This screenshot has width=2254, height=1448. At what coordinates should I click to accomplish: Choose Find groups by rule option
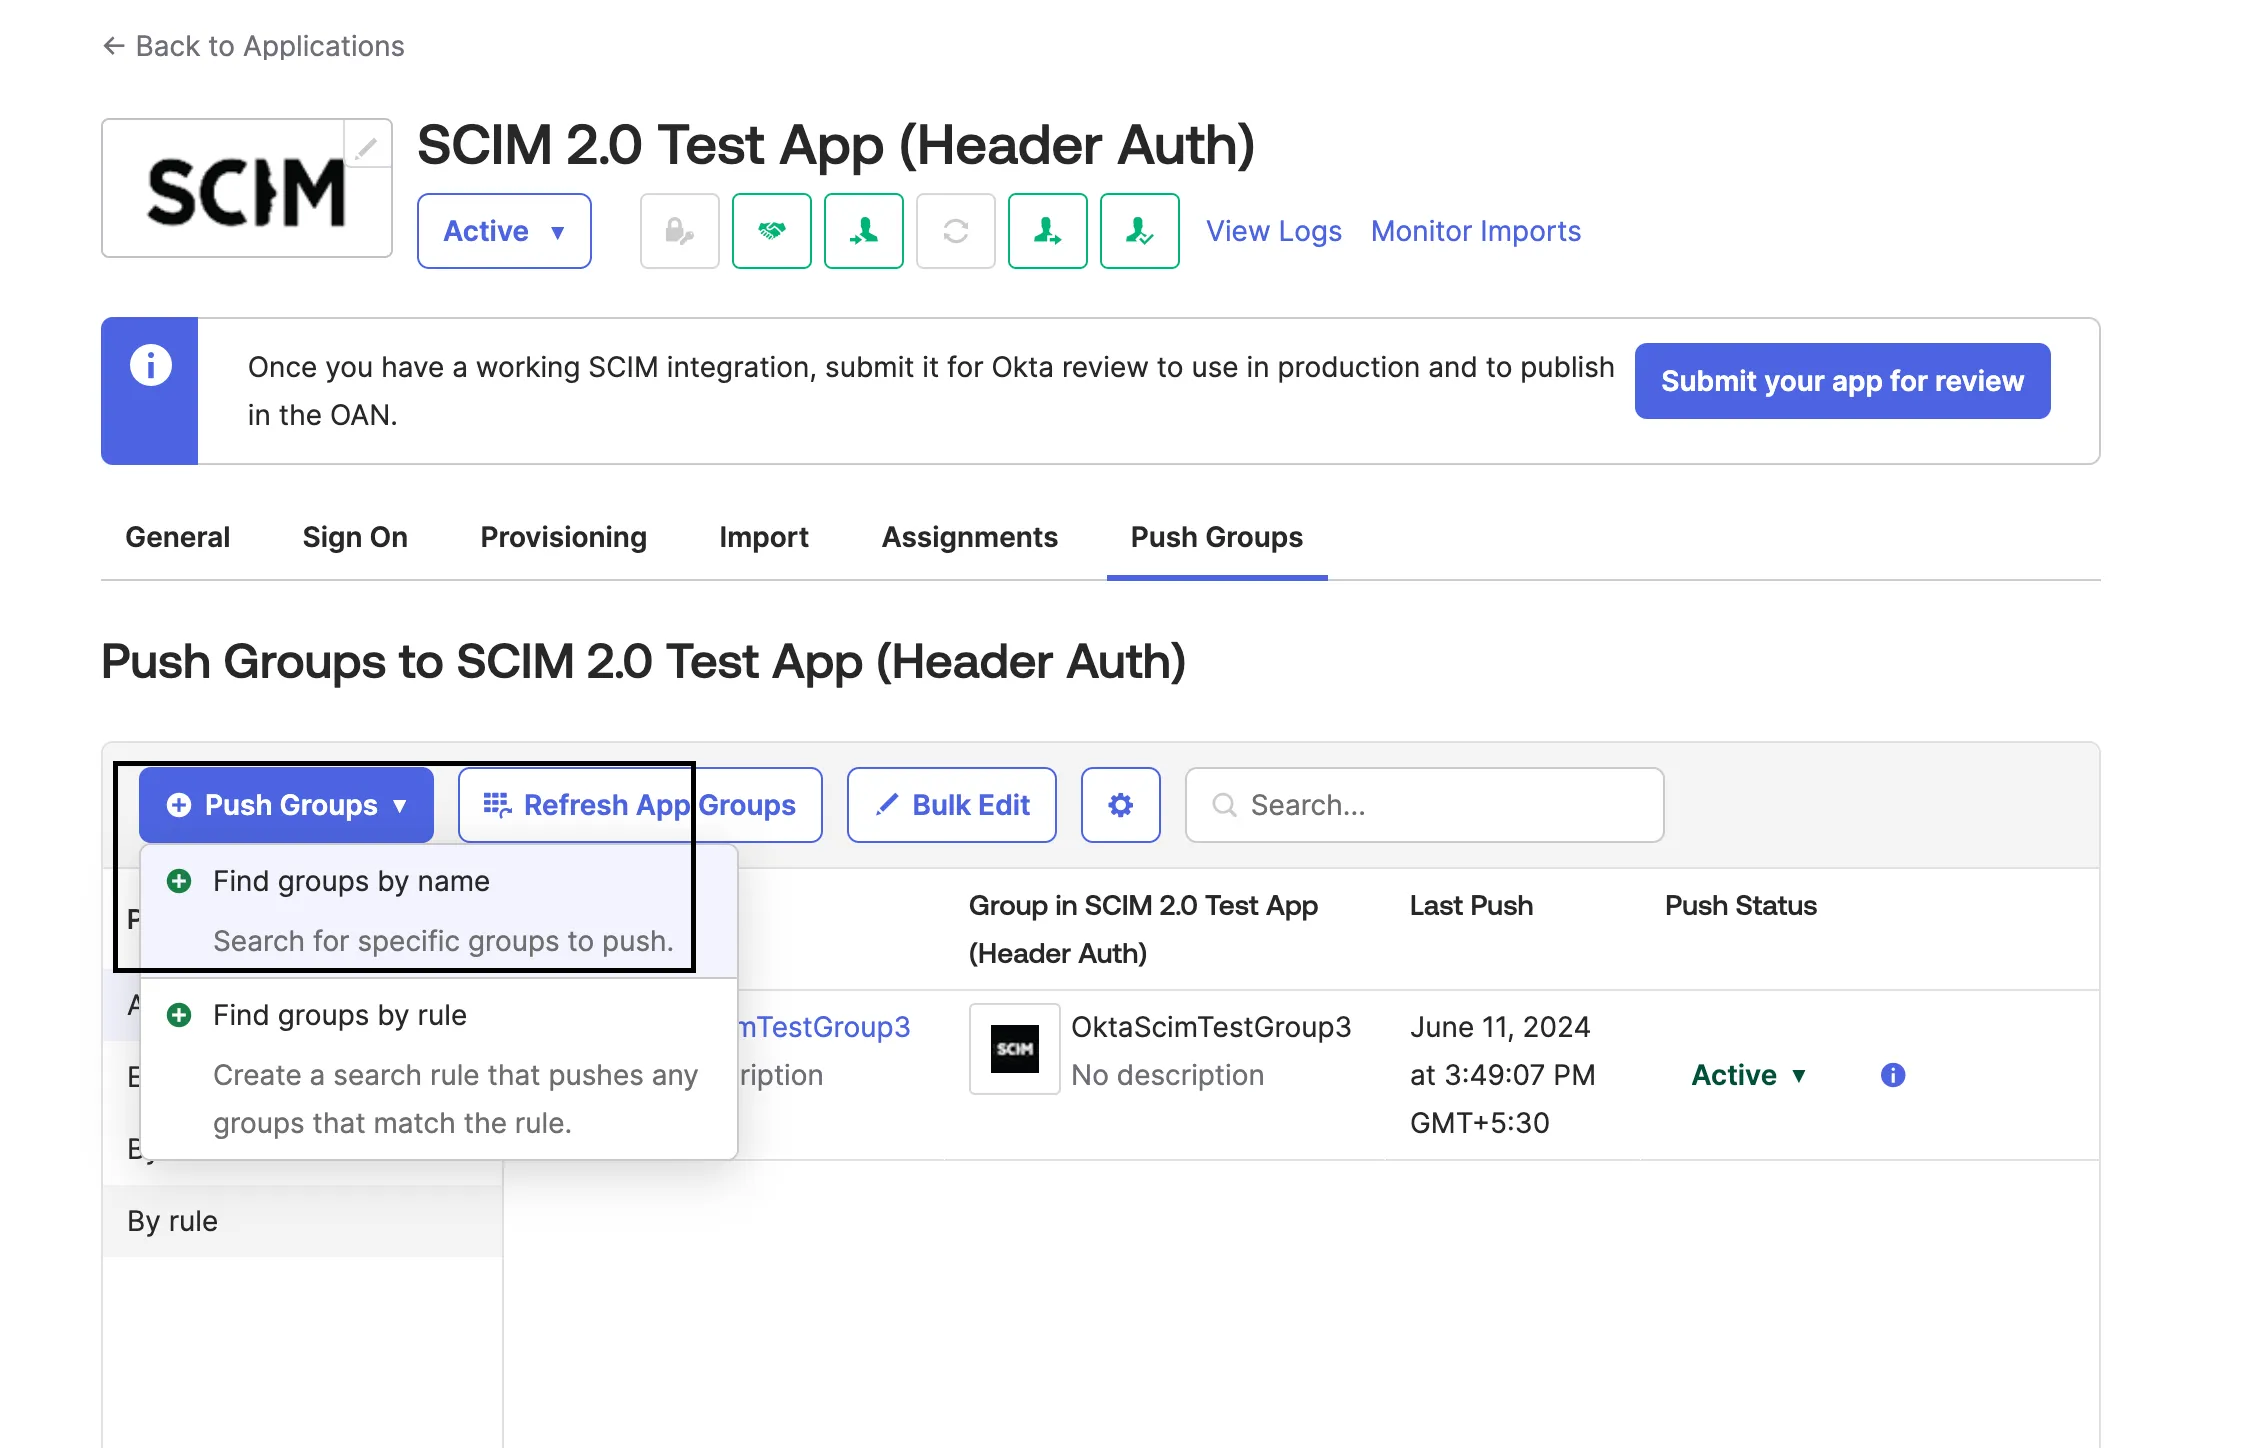click(x=439, y=1069)
